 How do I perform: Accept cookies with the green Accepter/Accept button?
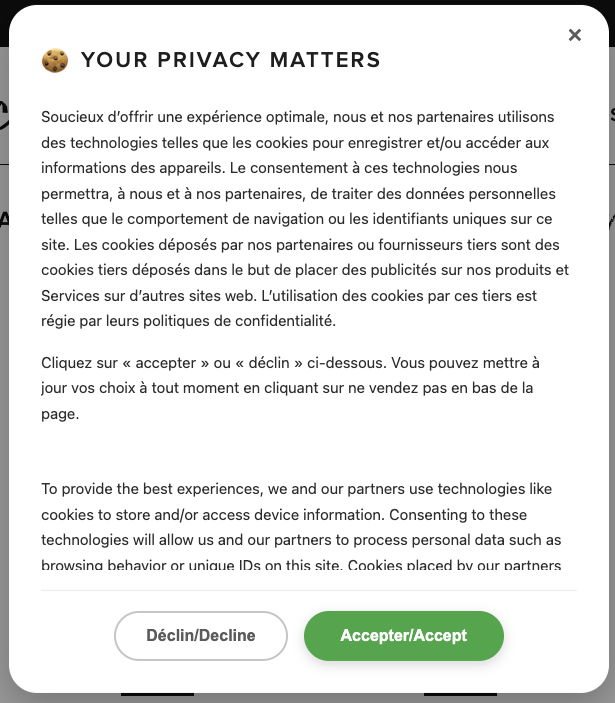pos(403,635)
